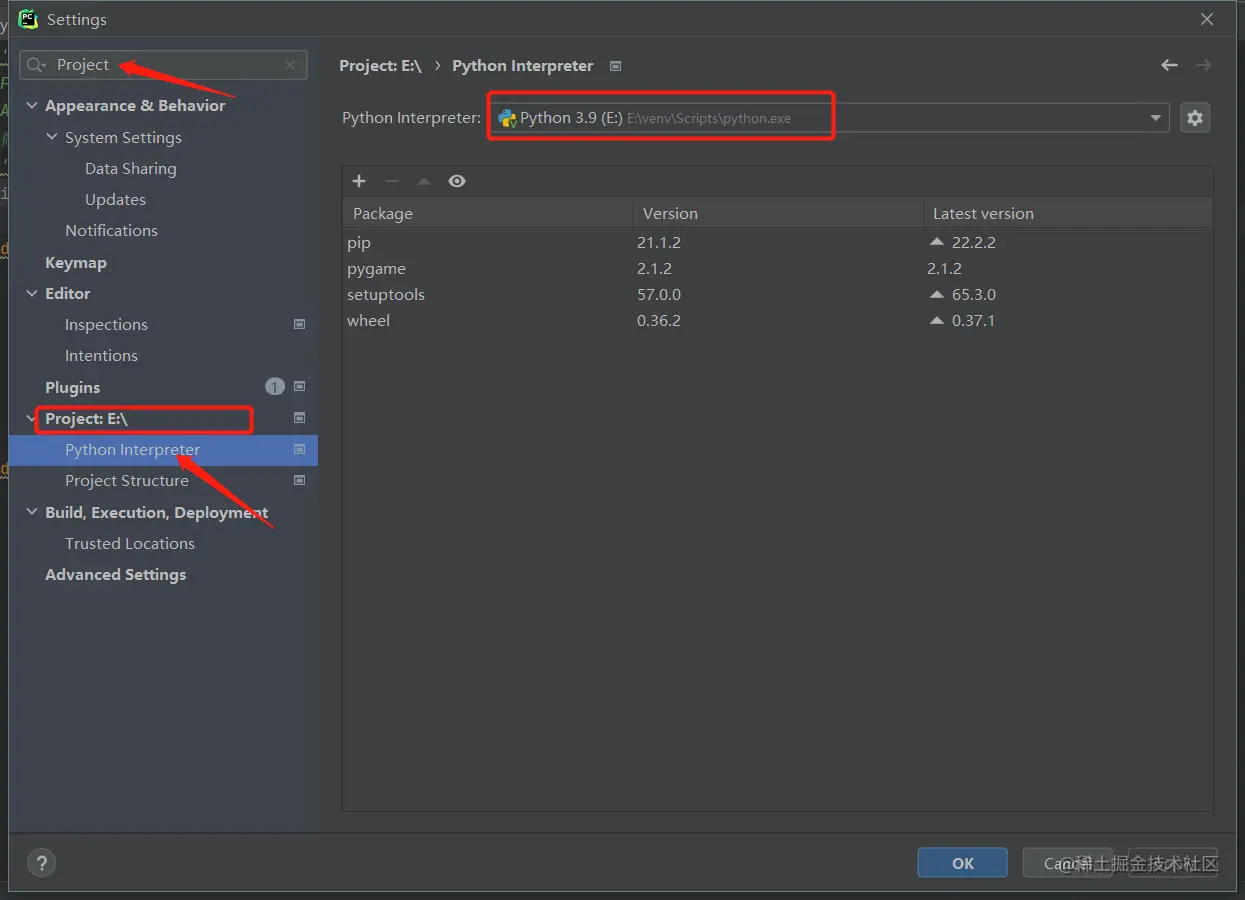Click the Plugins update count badge
Screen dimensions: 1245x900
(x=275, y=386)
